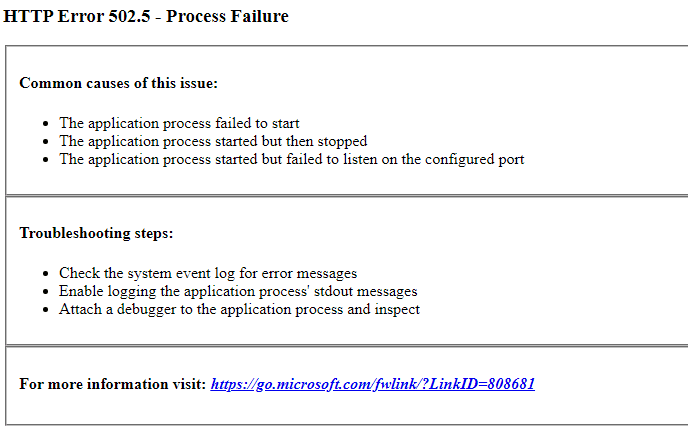The height and width of the screenshot is (441, 688).
Task: Click the bullet before 'configured port' line
Action: [x=46, y=160]
